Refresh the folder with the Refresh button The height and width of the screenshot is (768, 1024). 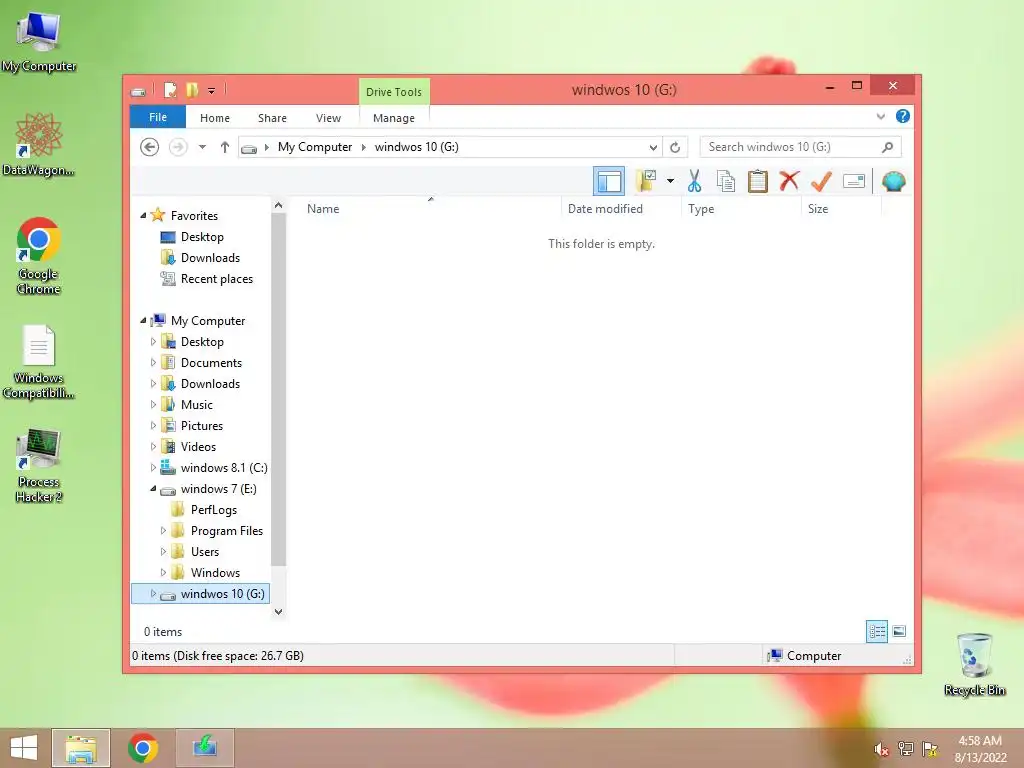tap(675, 148)
